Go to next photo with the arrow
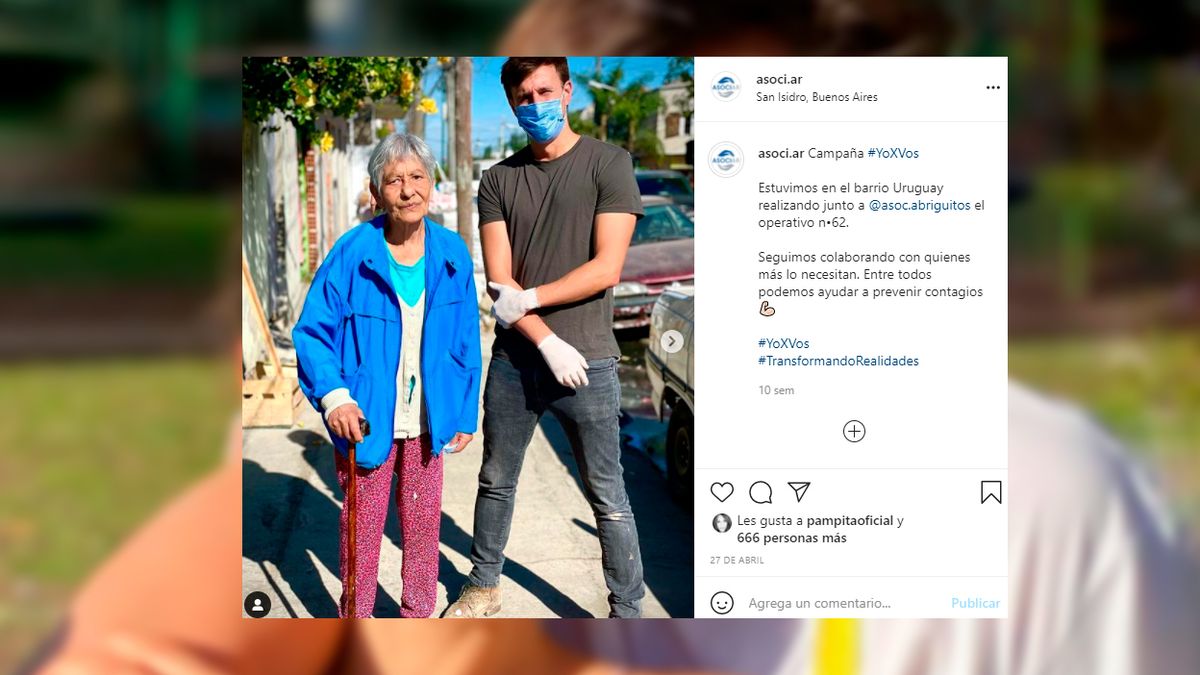Screen dimensions: 1200x675 point(672,341)
